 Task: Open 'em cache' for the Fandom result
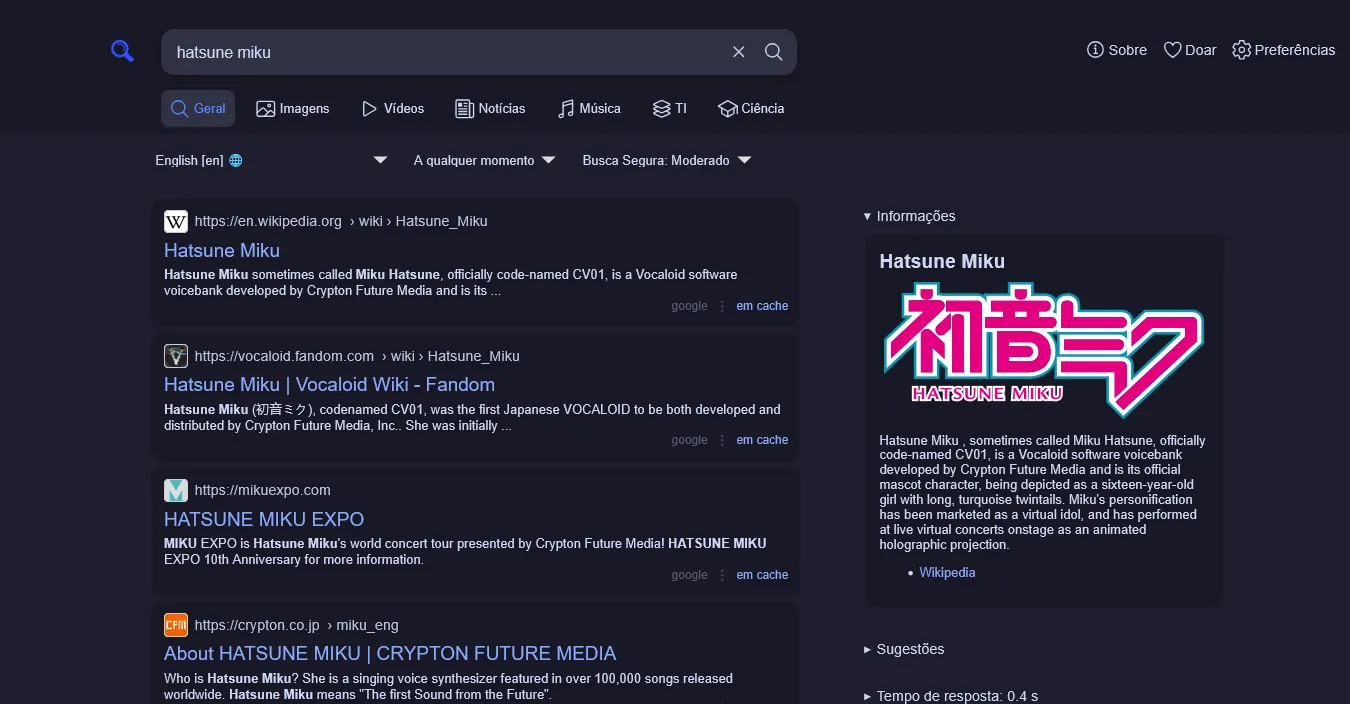pos(762,440)
